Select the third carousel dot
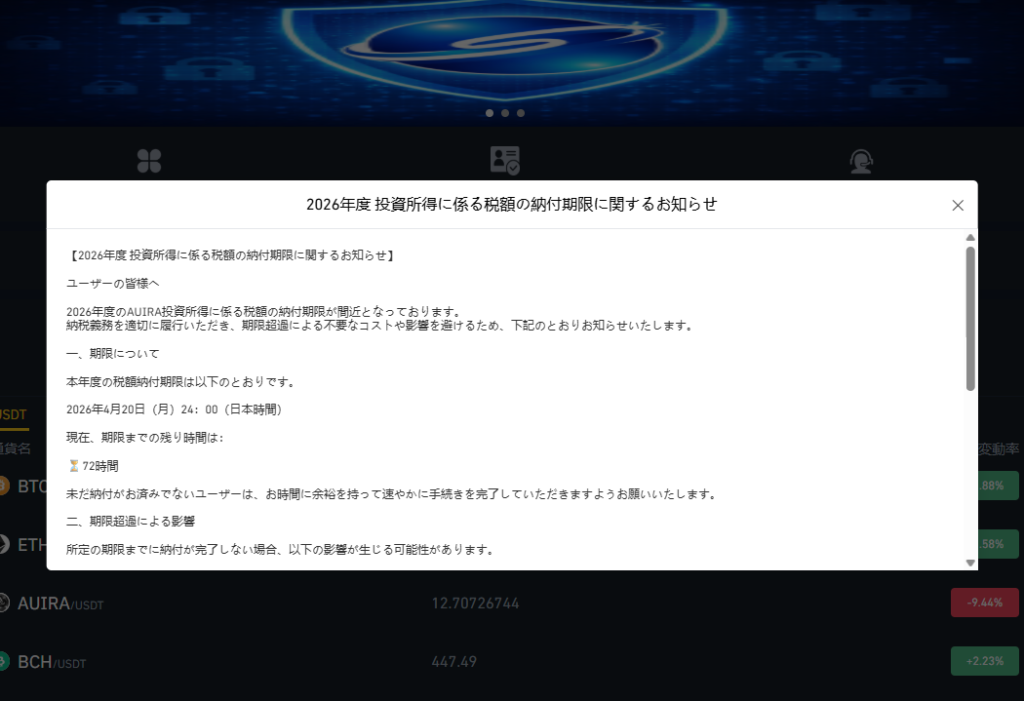 (x=520, y=113)
